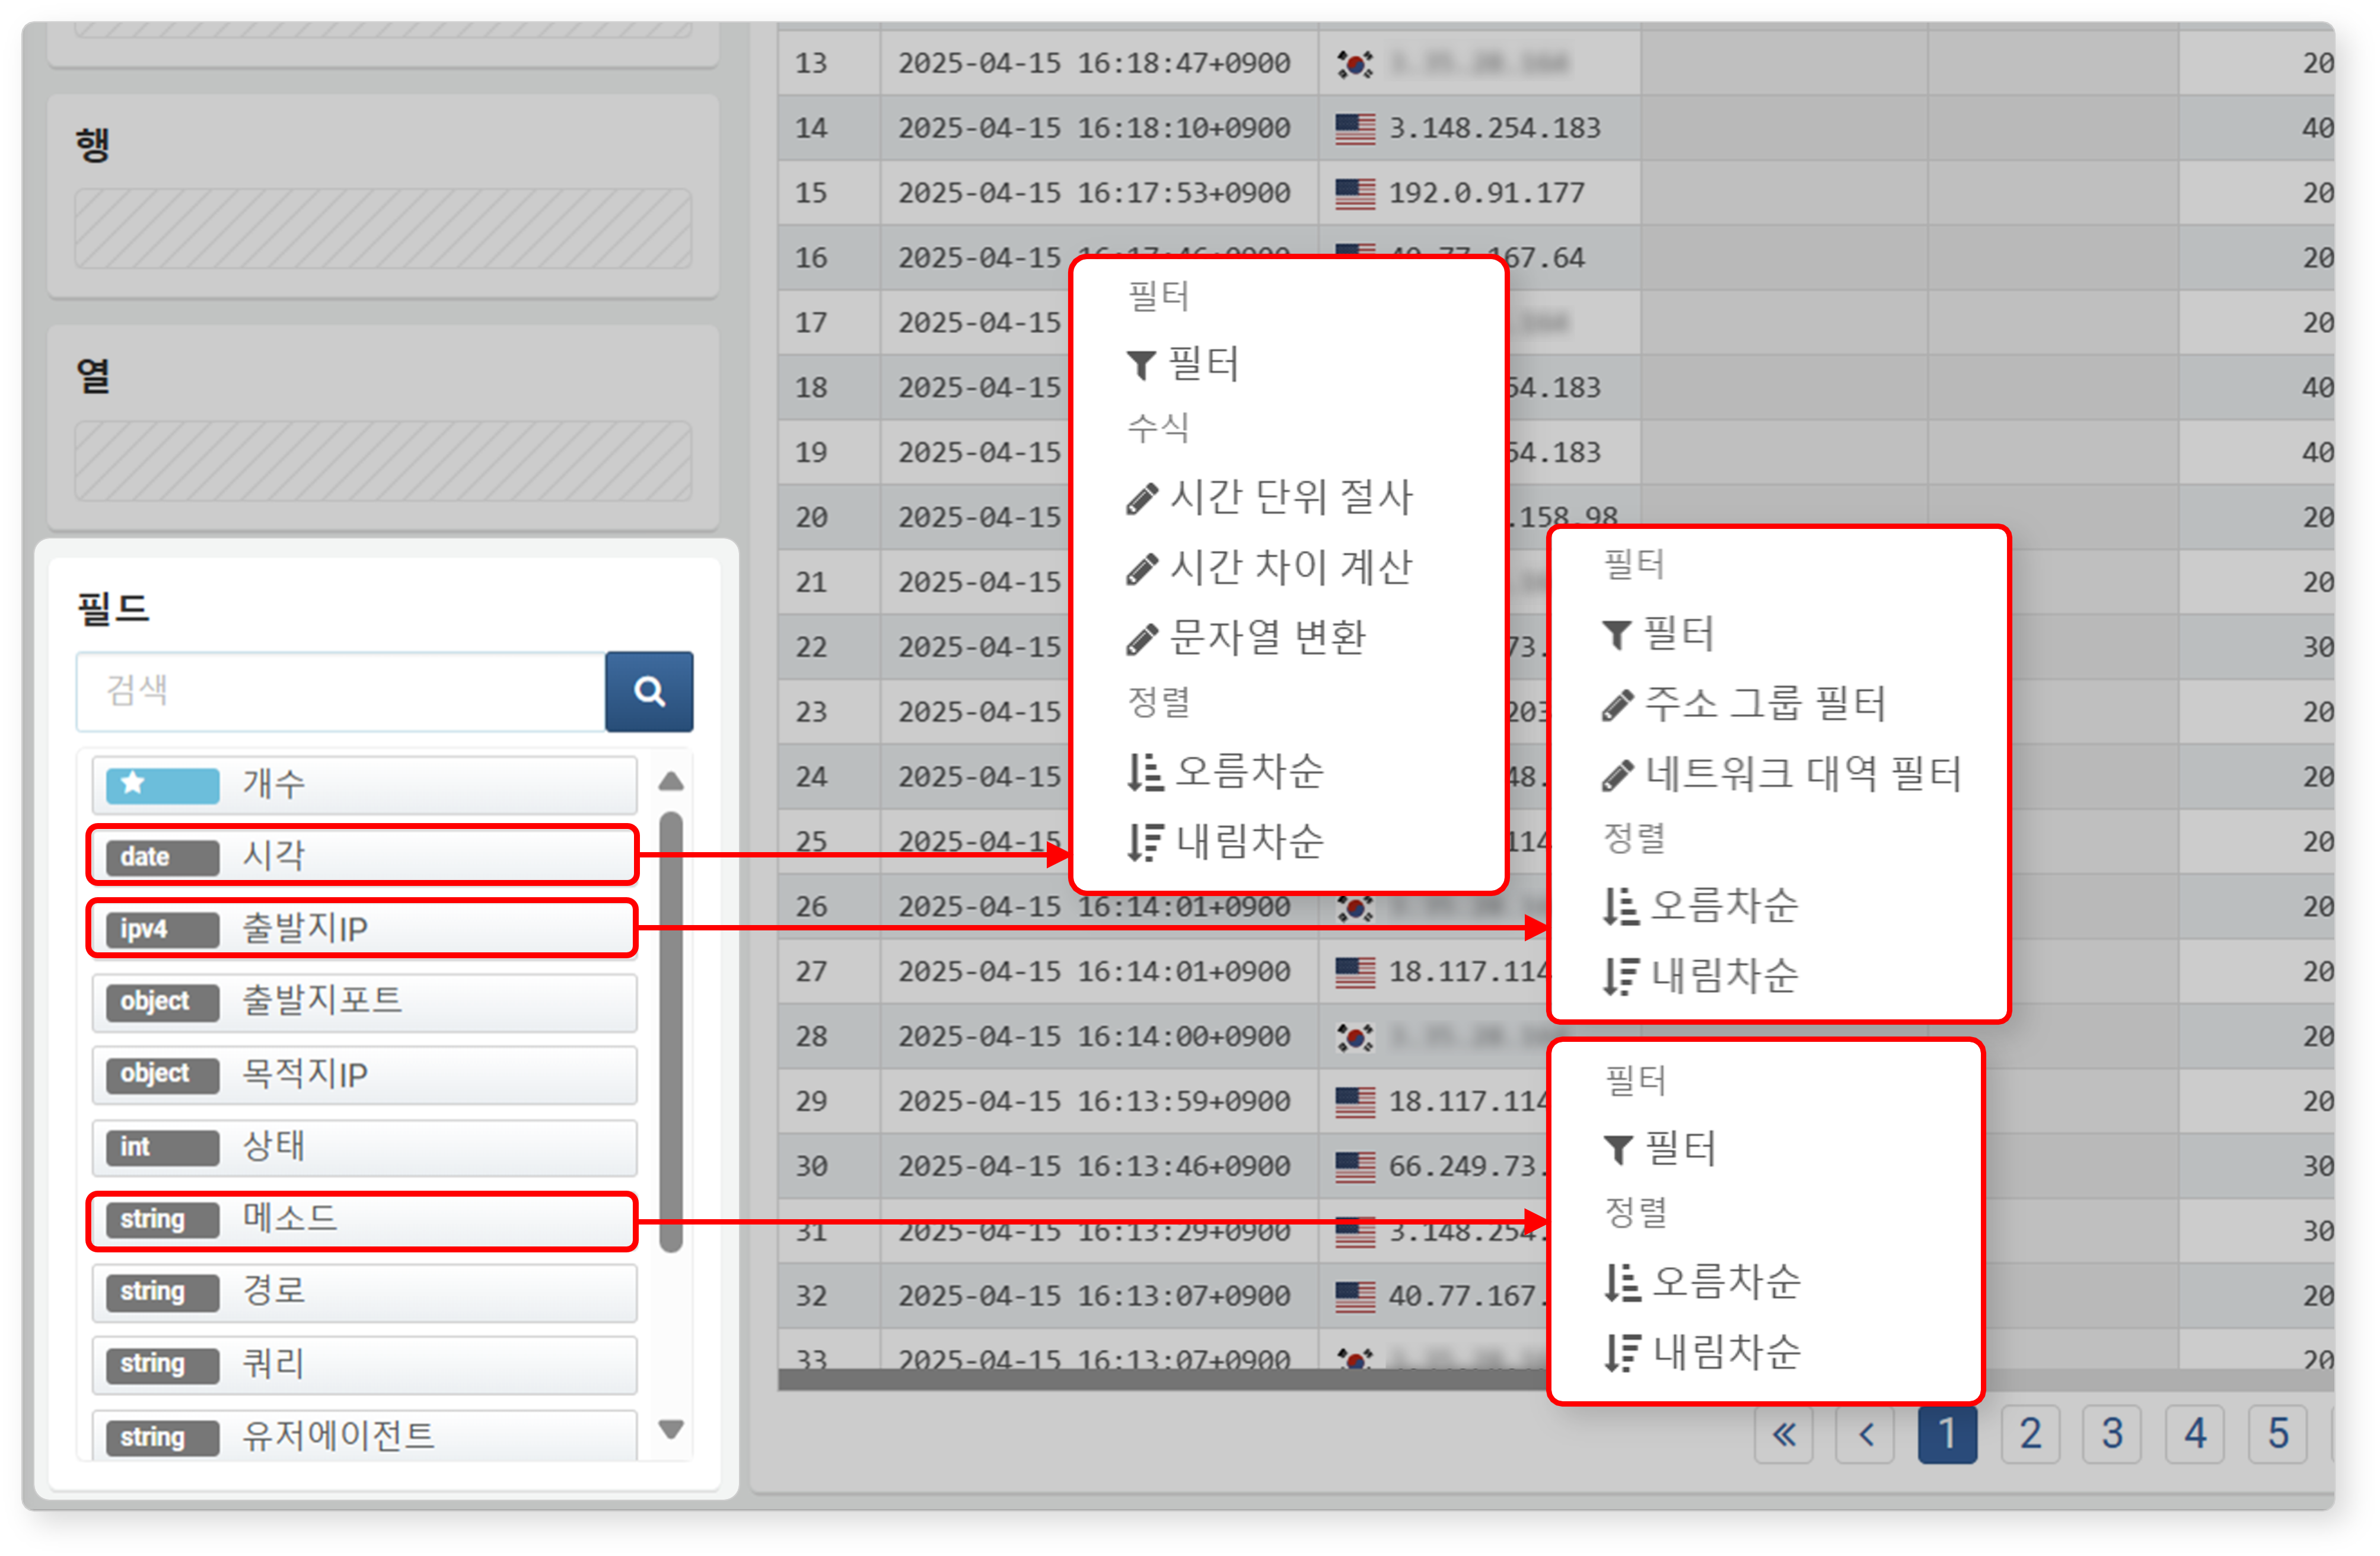Select the 시각 field
The height and width of the screenshot is (1556, 2380).
click(x=364, y=856)
